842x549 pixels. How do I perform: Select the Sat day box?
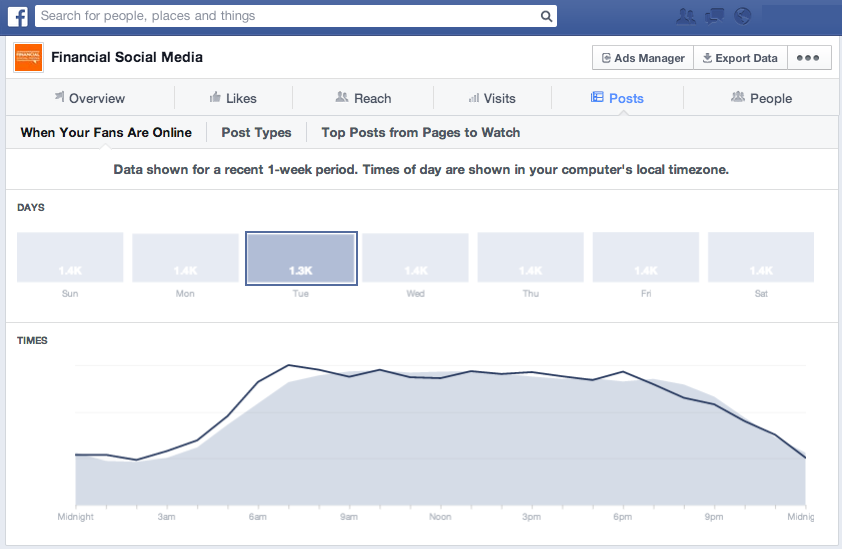761,257
